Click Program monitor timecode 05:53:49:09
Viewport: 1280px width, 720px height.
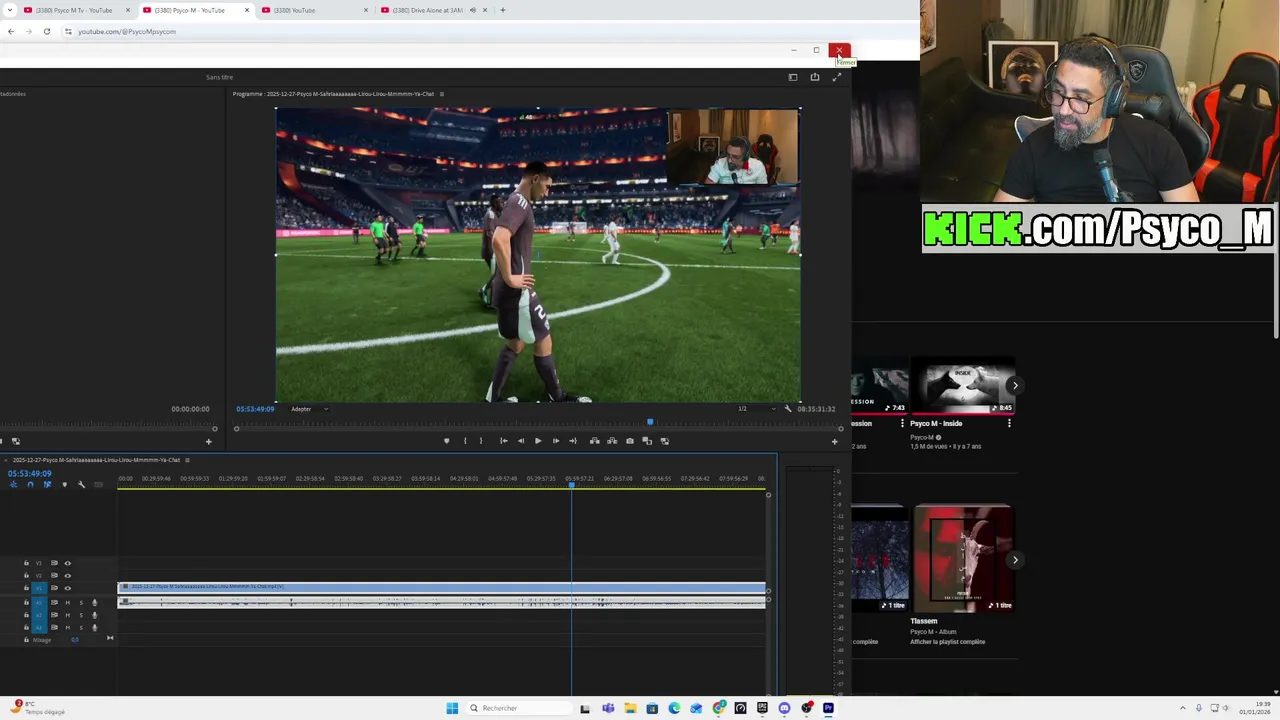255,409
